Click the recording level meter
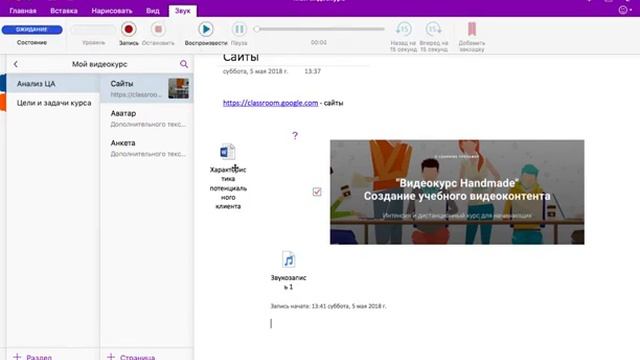 pos(93,29)
